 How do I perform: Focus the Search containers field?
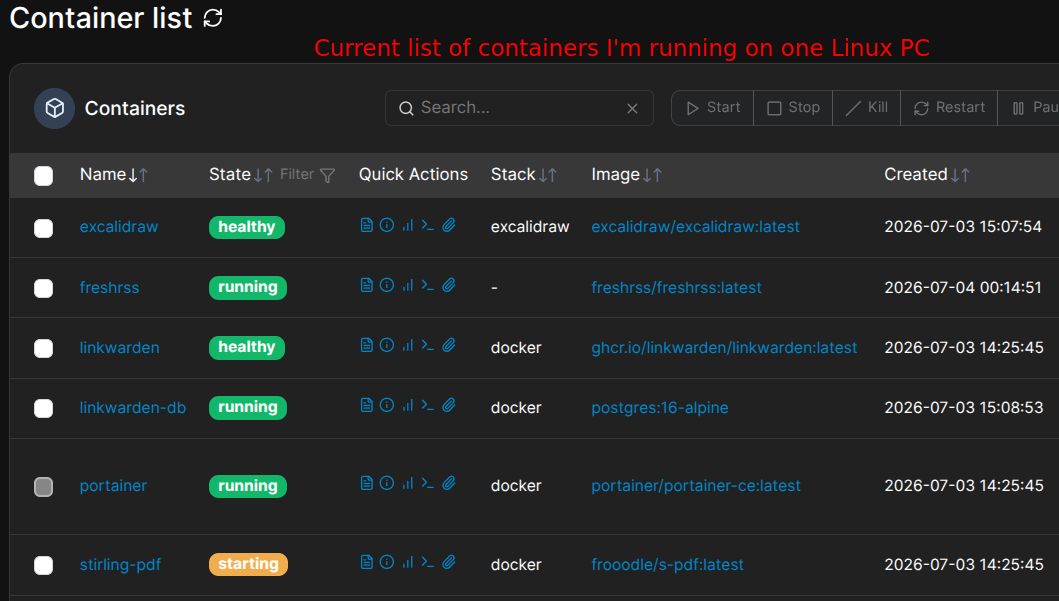click(519, 108)
